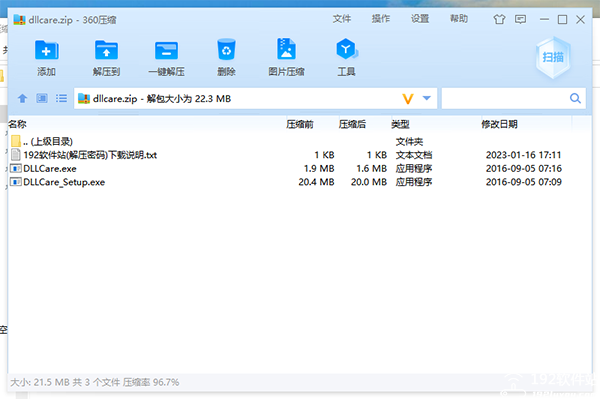Sort by 名称 column header
Viewport: 600px width, 399px height.
(x=18, y=124)
